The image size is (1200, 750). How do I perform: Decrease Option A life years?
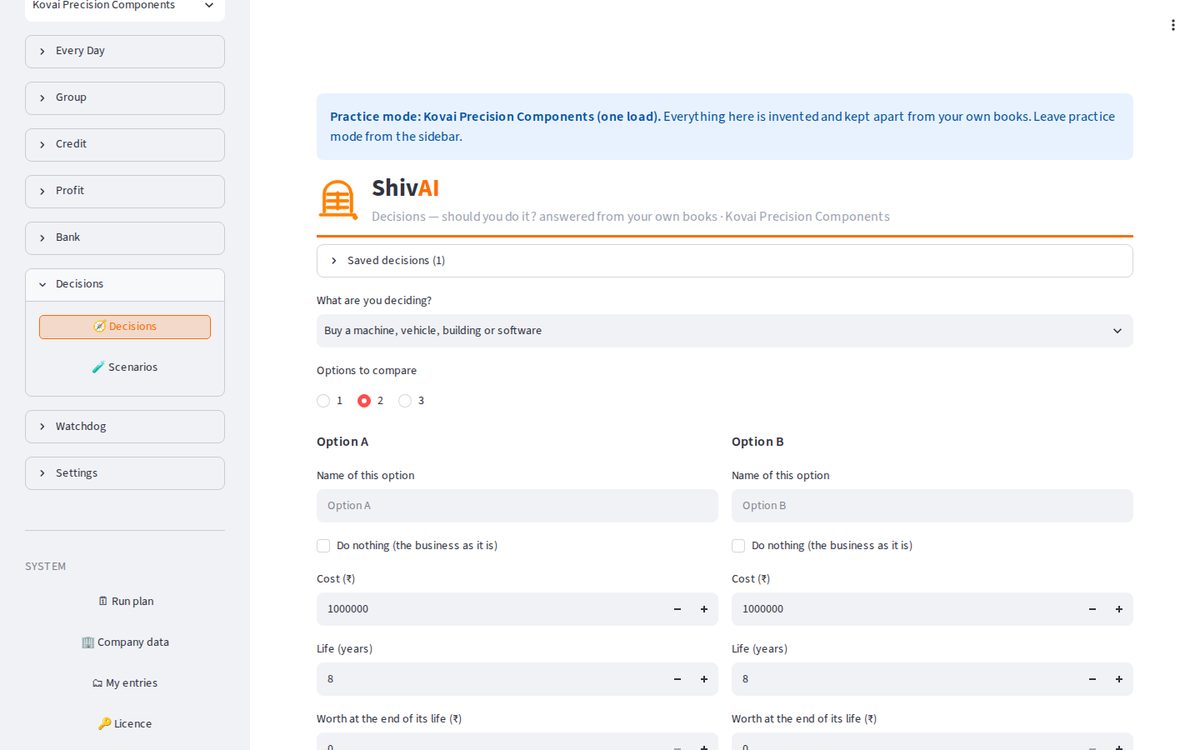(677, 679)
